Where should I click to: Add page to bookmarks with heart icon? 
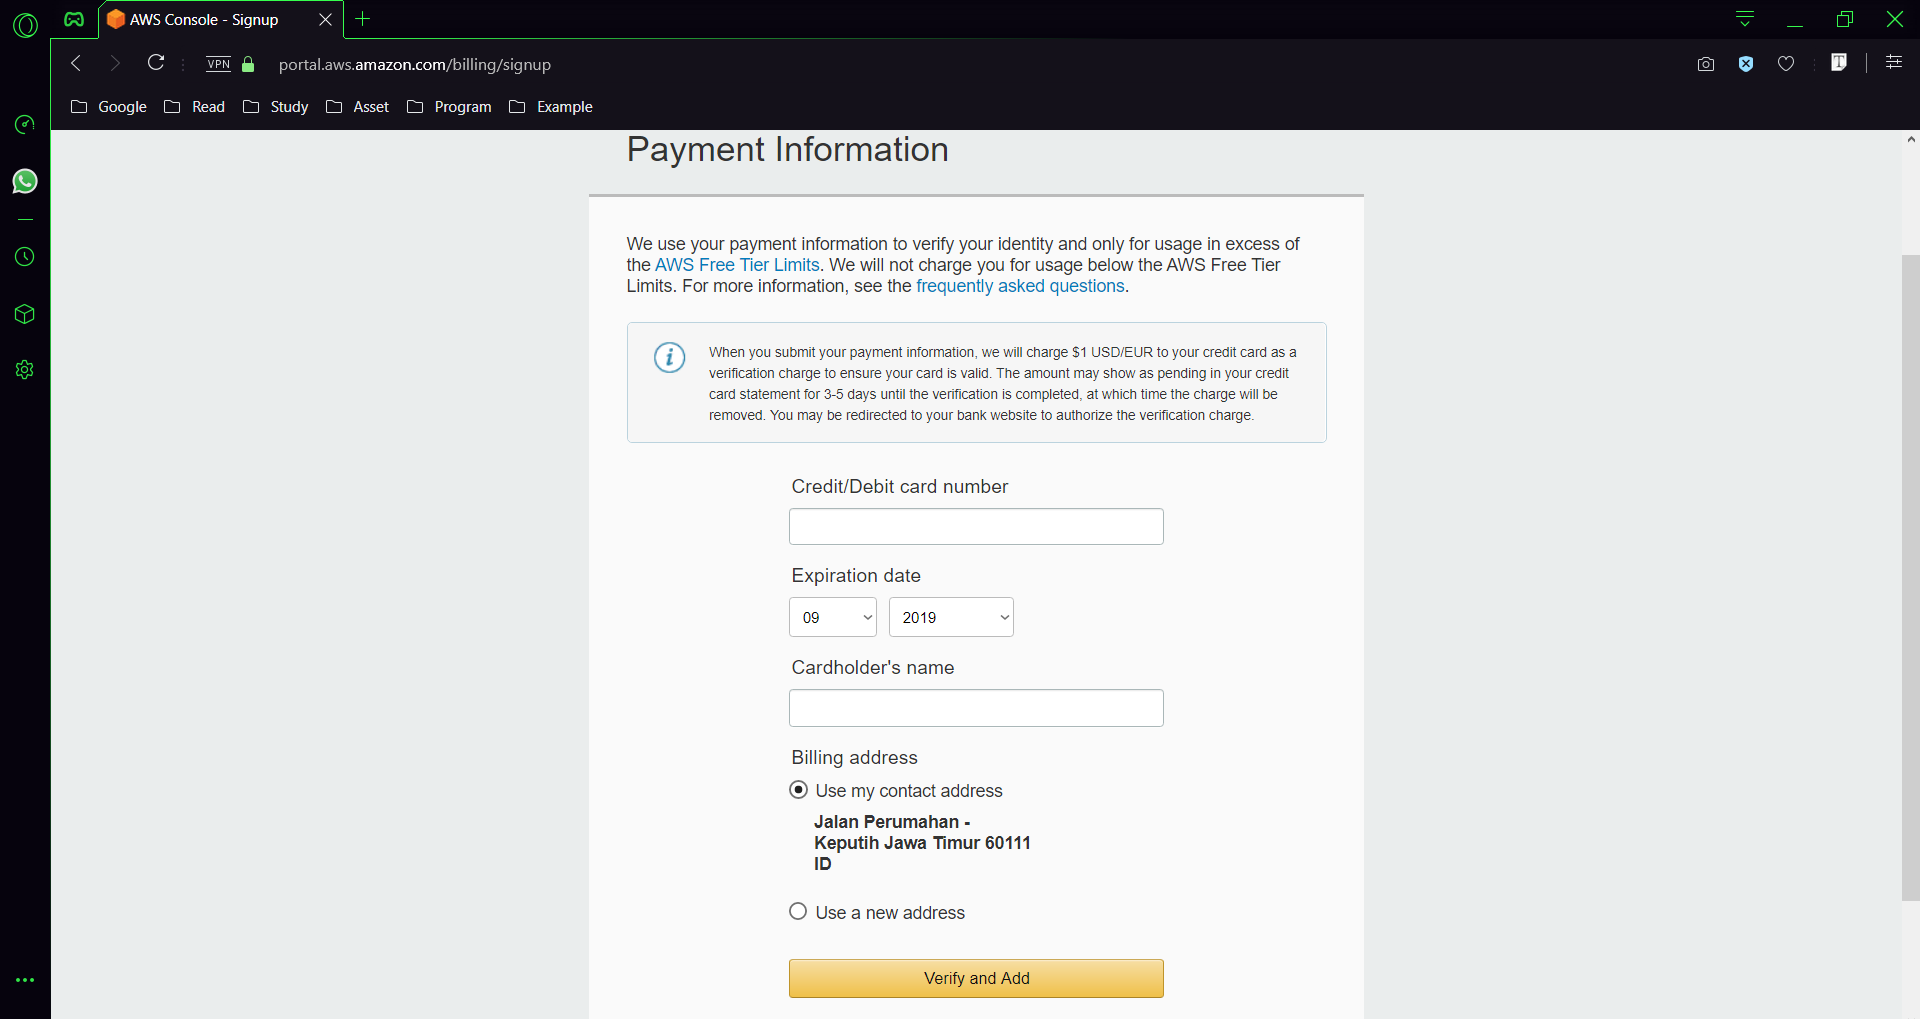click(1786, 64)
